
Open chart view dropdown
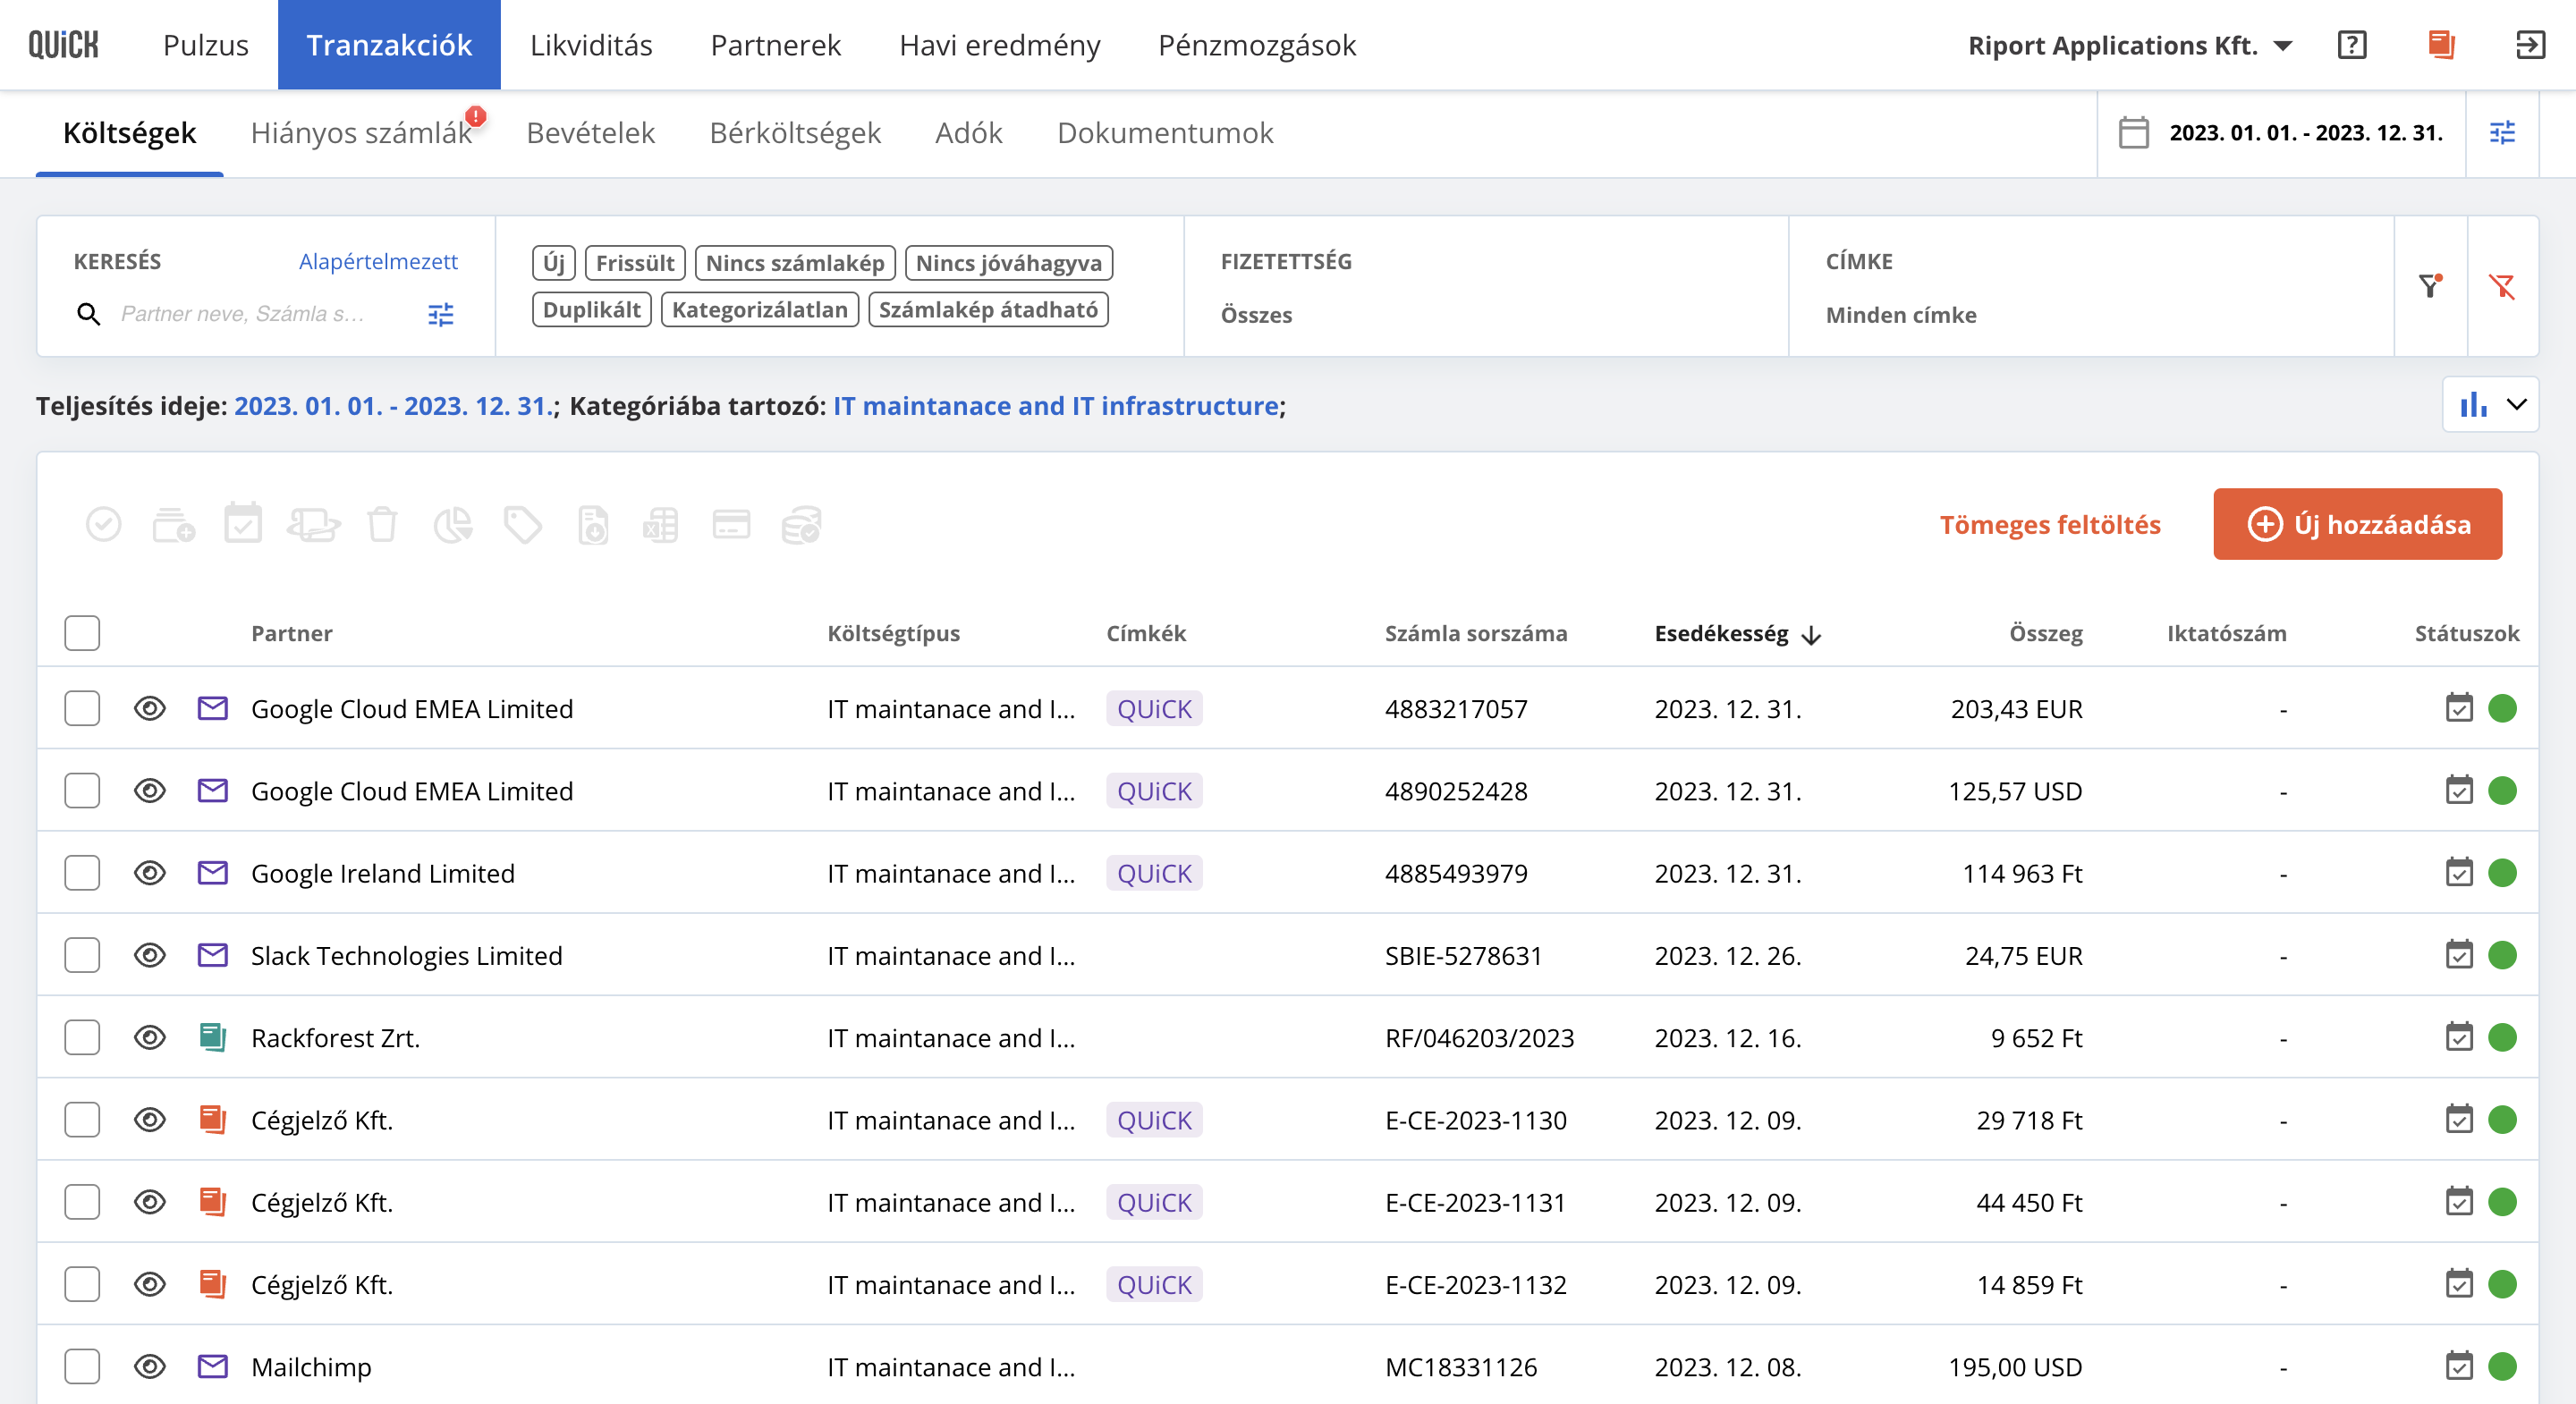(x=2490, y=404)
